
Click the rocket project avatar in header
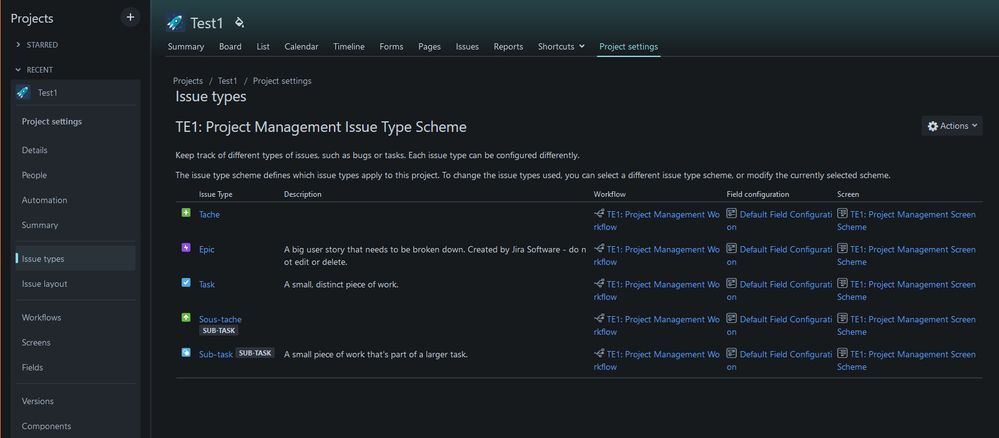pyautogui.click(x=175, y=22)
